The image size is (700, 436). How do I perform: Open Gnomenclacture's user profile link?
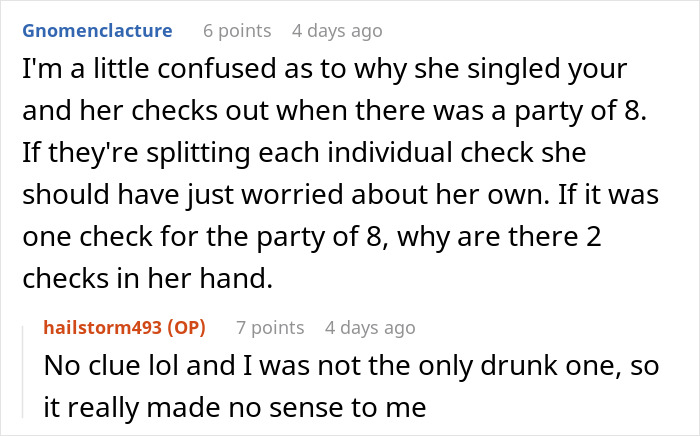tap(94, 31)
